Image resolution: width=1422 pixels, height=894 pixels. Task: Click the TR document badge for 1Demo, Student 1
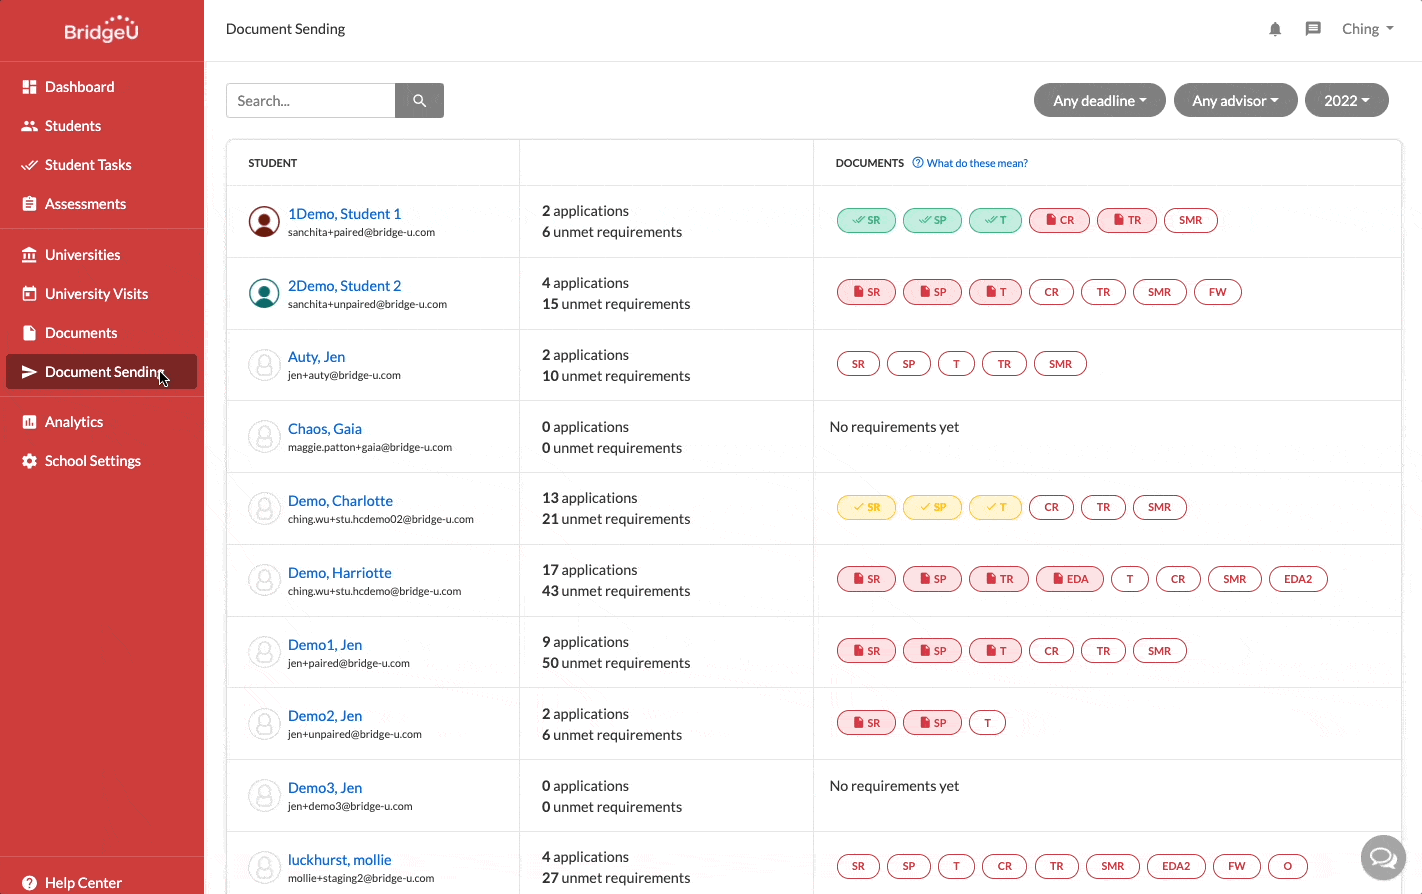click(x=1127, y=220)
